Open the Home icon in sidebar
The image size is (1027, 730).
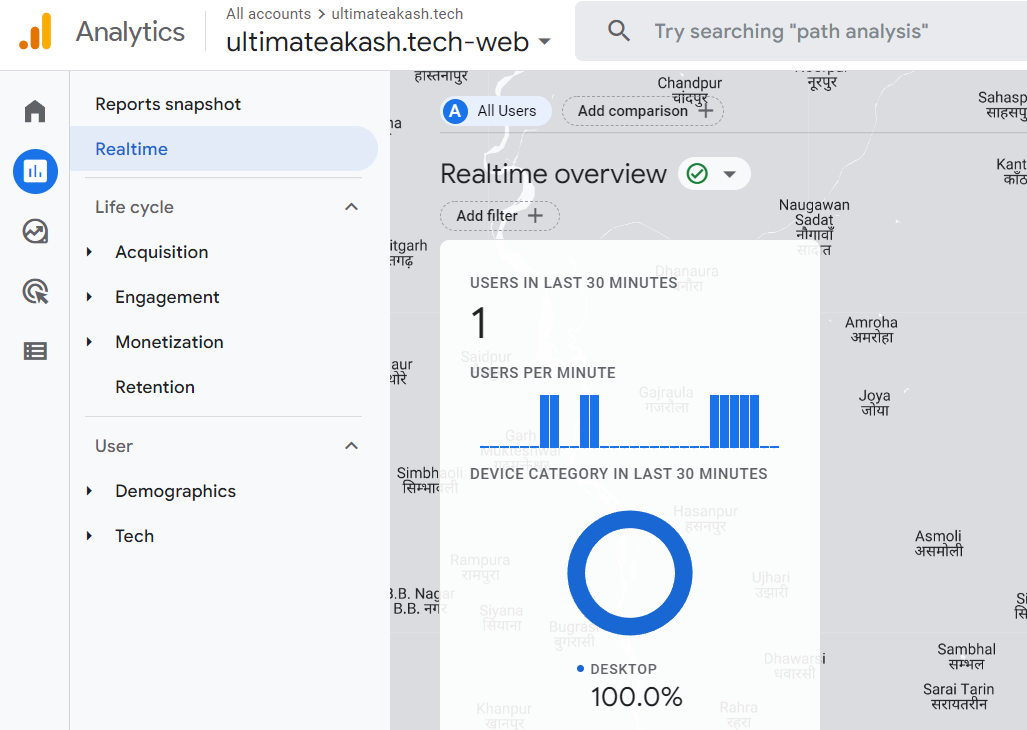click(x=35, y=111)
